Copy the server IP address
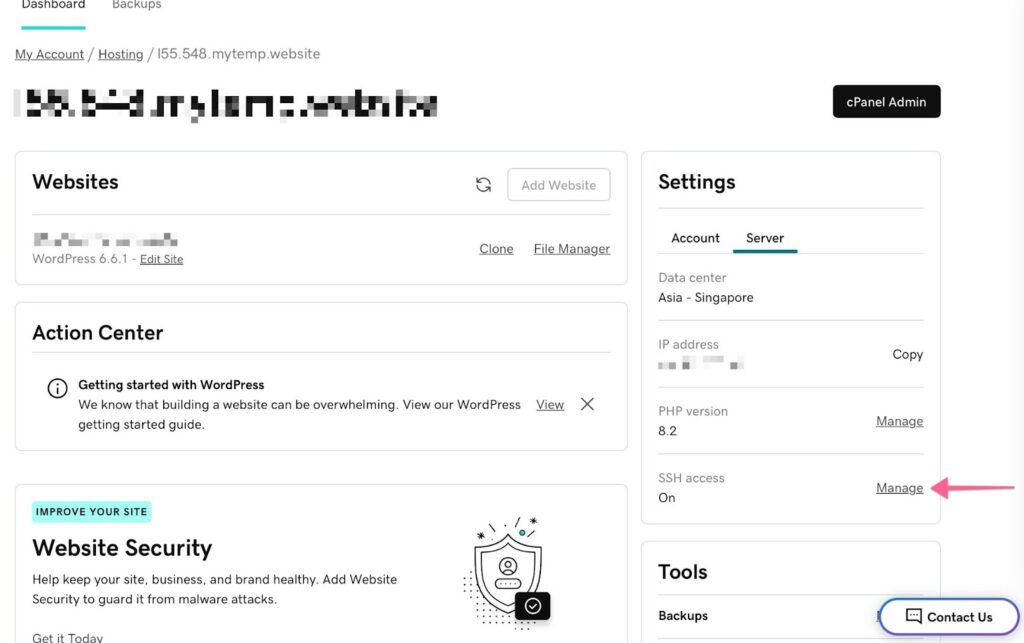Image resolution: width=1024 pixels, height=643 pixels. 907,354
